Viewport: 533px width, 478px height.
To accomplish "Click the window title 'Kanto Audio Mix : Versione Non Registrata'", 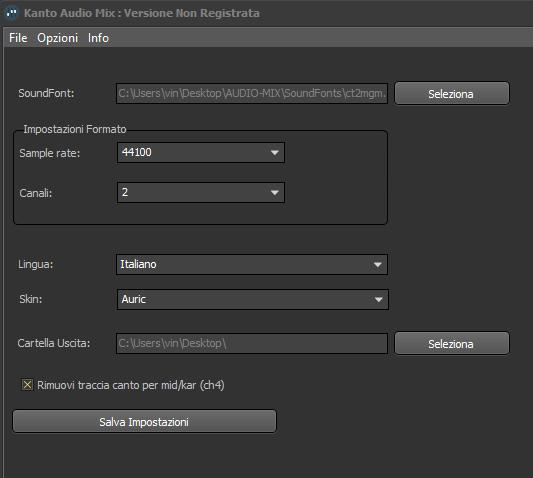I will tap(142, 13).
